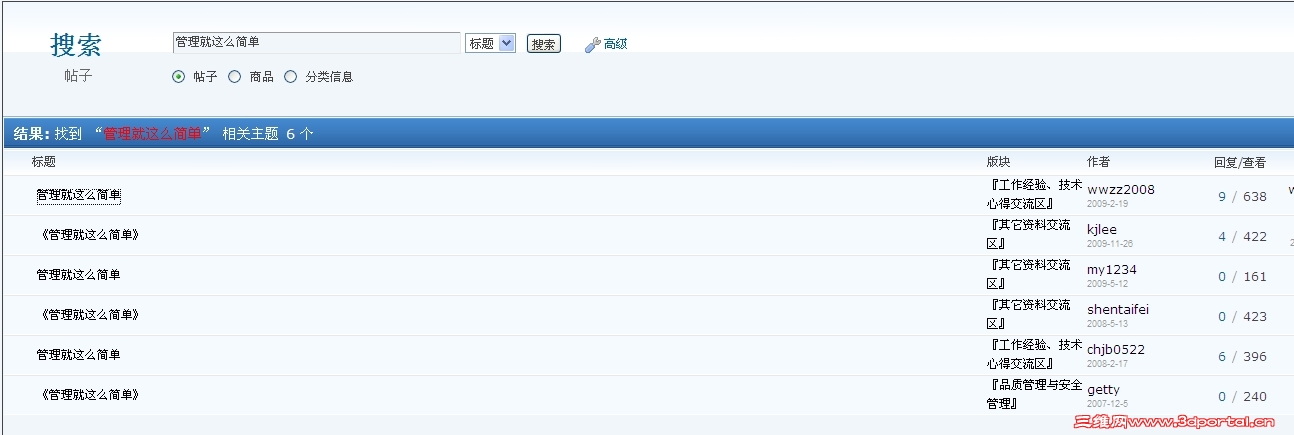Open the board 『其它资料交流区』 in shentaifei's row
Image resolution: width=1294 pixels, height=435 pixels.
click(x=1028, y=315)
